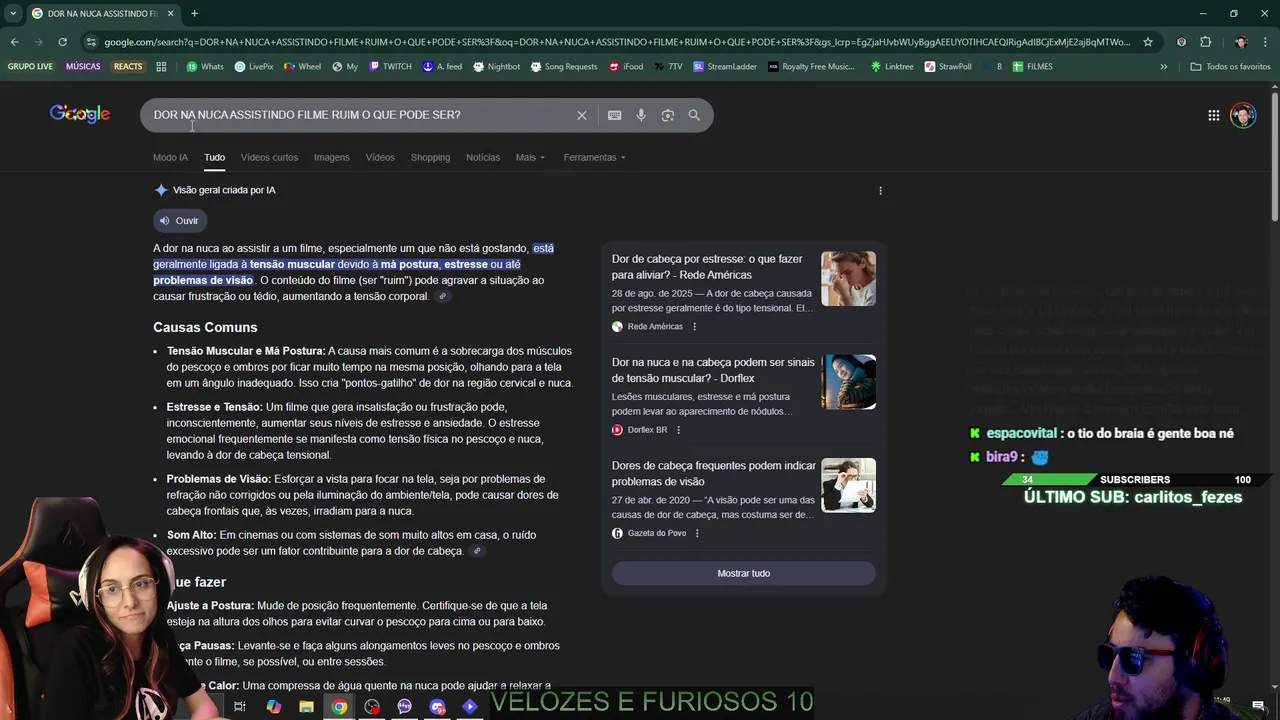1280x720 pixels.
Task: Open the REACTS bookmark folder
Action: pos(128,67)
